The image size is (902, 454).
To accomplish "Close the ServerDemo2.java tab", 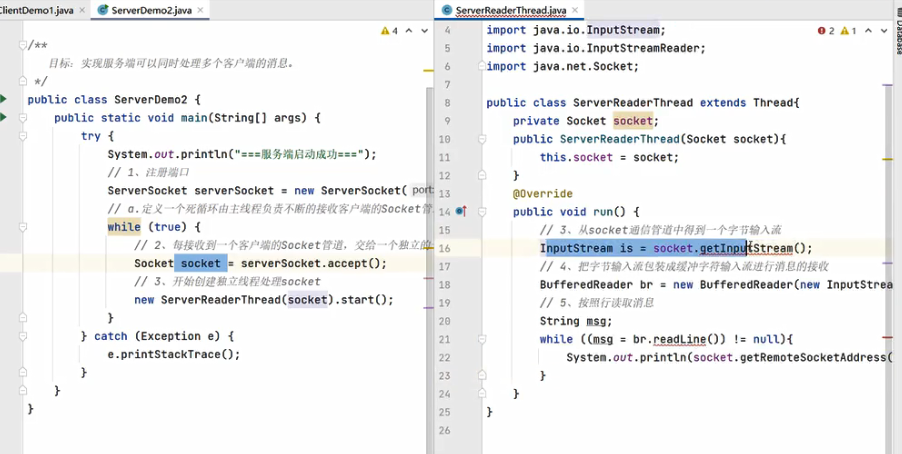I will pyautogui.click(x=201, y=10).
